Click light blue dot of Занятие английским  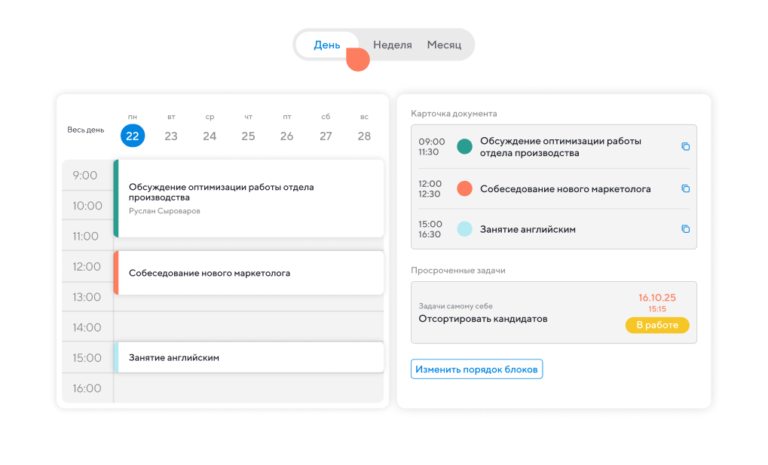coord(464,229)
